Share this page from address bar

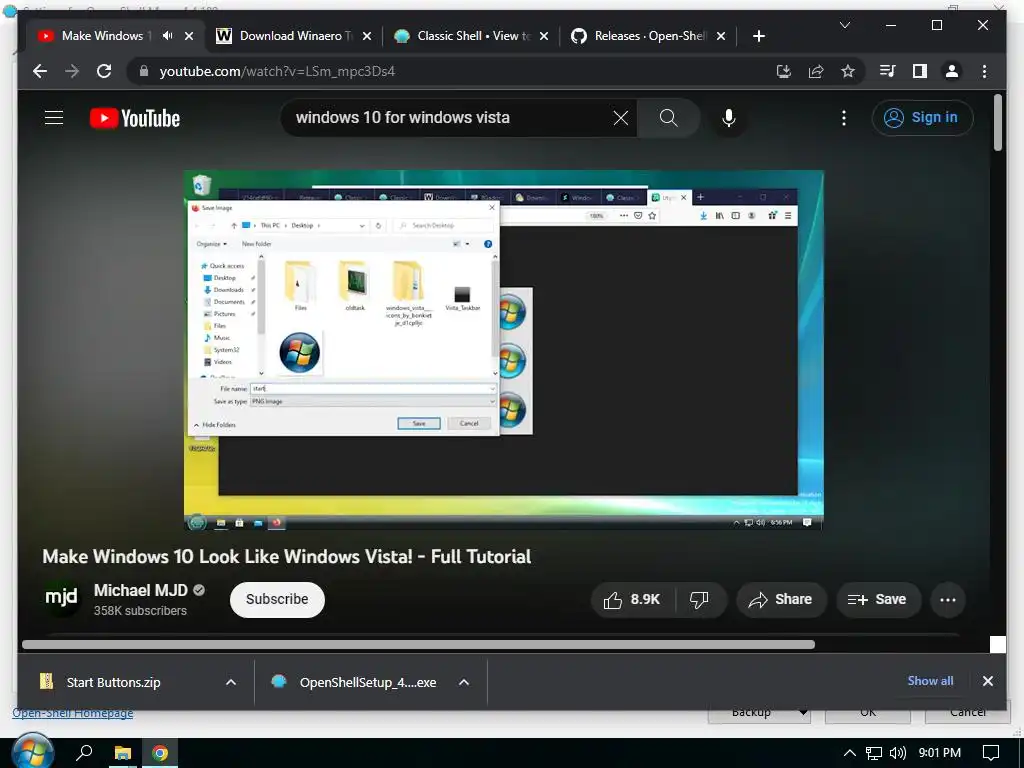pos(816,71)
